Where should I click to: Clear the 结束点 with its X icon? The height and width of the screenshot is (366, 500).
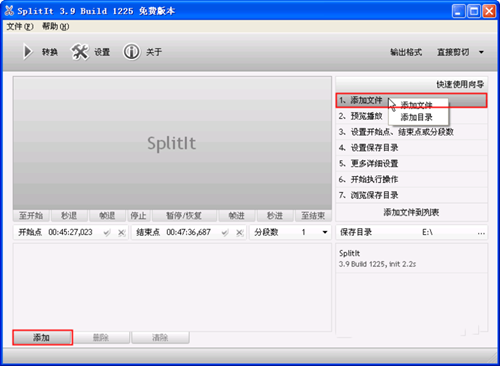click(x=240, y=232)
